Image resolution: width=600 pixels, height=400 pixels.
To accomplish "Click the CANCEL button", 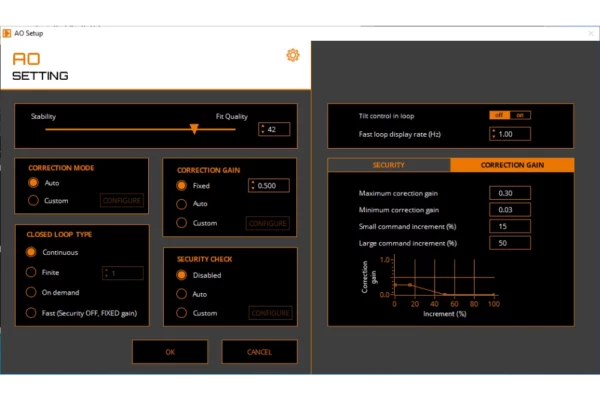I will coord(259,352).
